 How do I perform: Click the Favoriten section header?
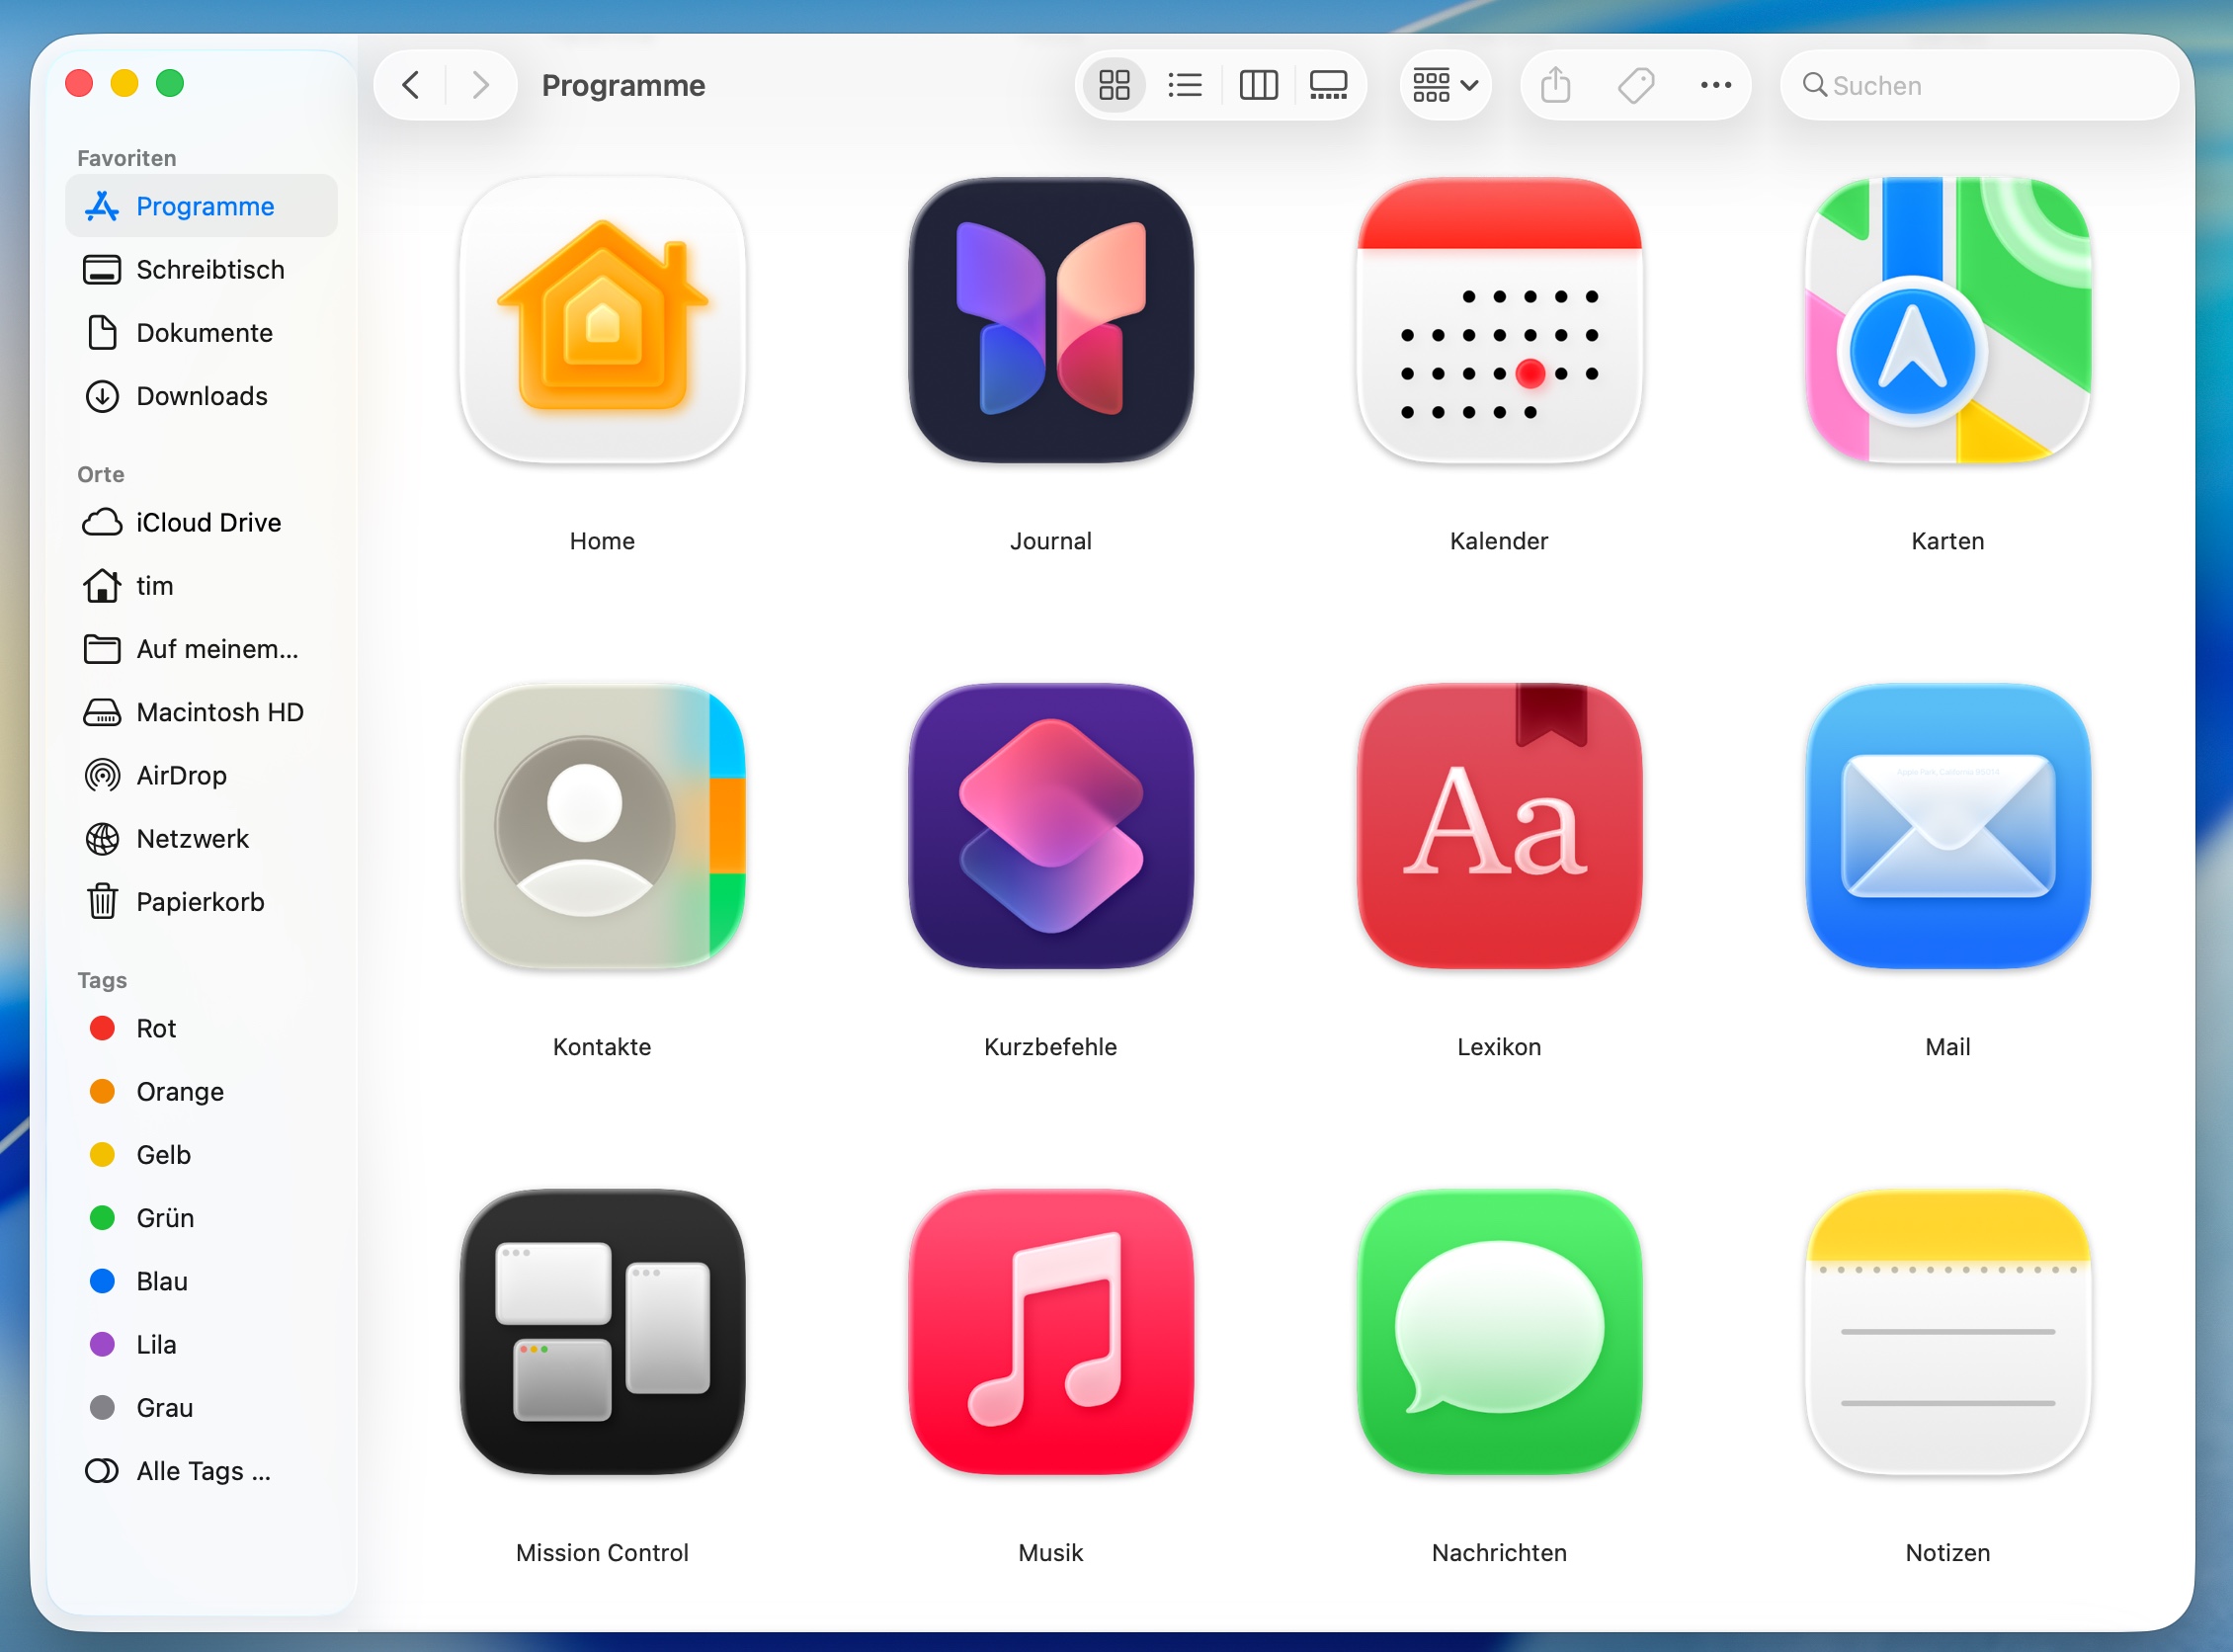tap(127, 158)
